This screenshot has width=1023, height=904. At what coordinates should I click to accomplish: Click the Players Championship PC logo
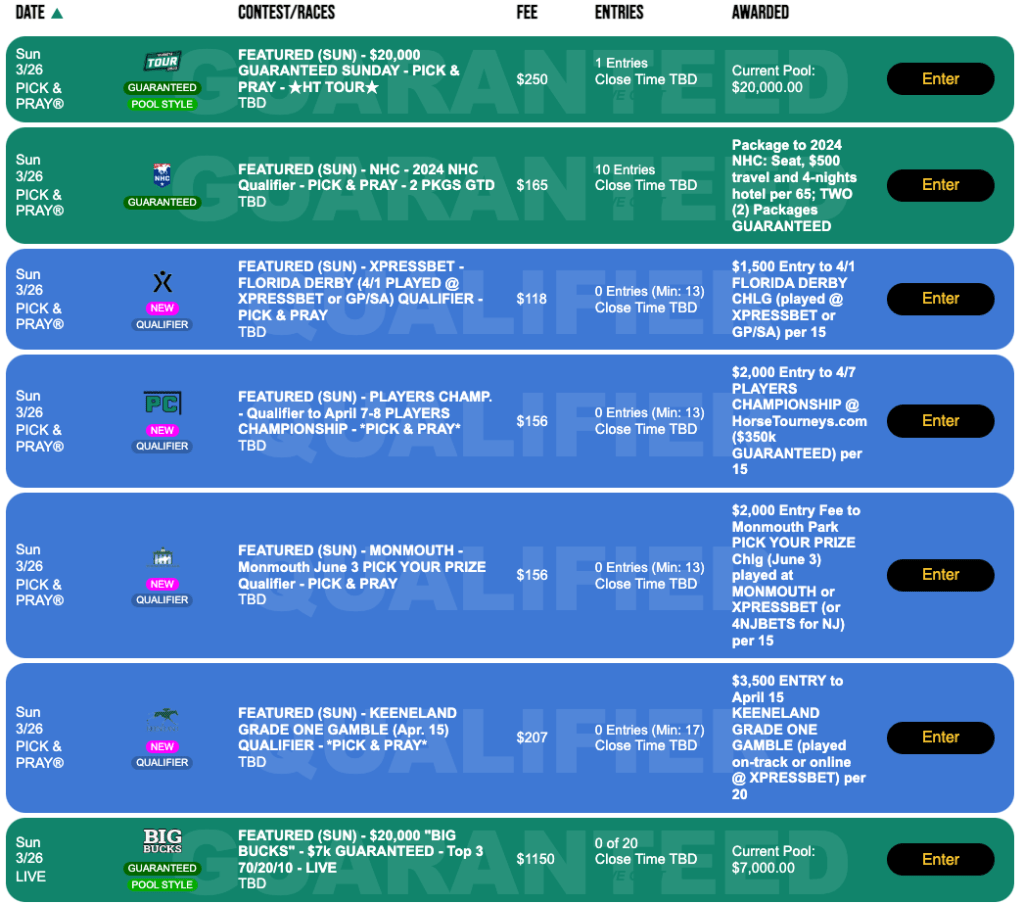[162, 404]
